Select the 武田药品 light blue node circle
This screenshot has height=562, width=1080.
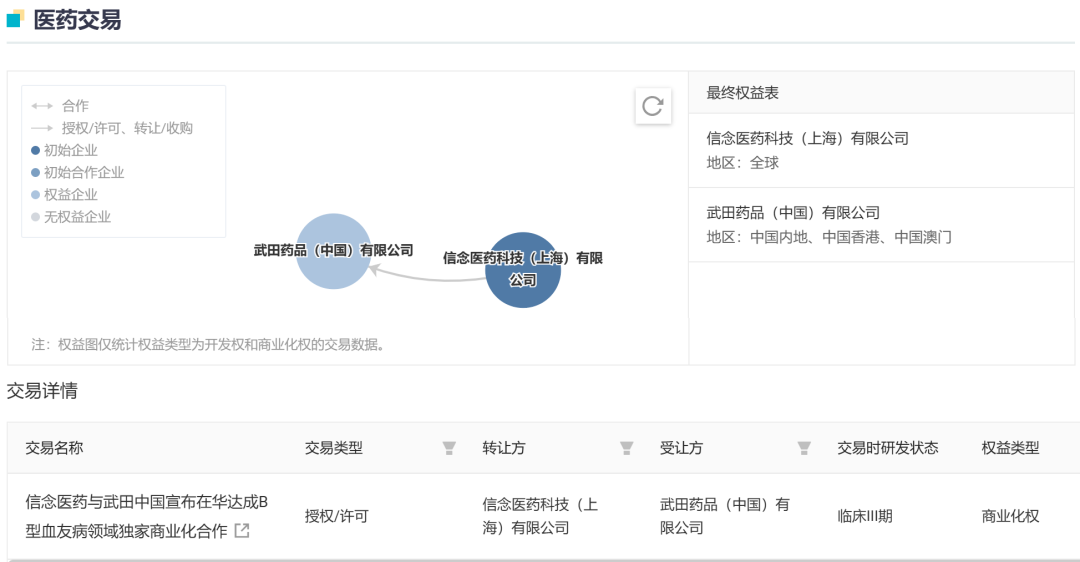click(x=334, y=251)
